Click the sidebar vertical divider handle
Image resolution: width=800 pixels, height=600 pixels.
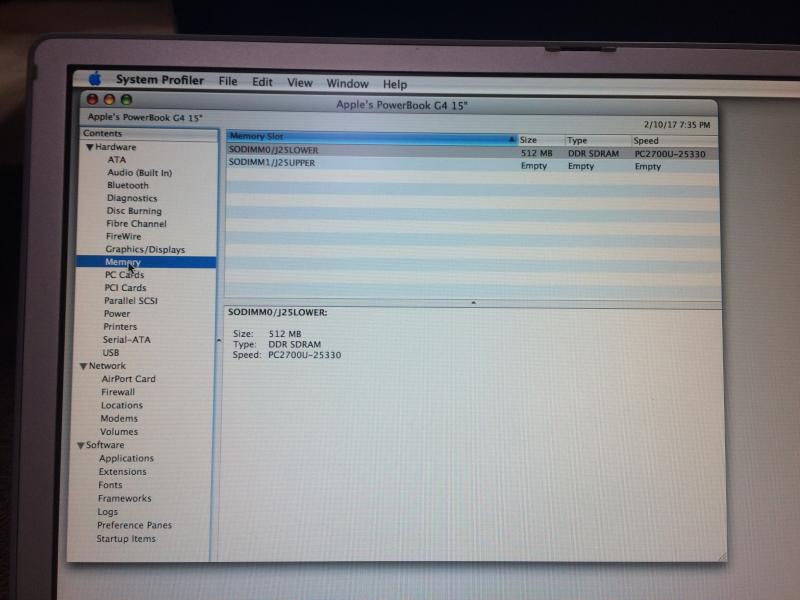pyautogui.click(x=219, y=340)
